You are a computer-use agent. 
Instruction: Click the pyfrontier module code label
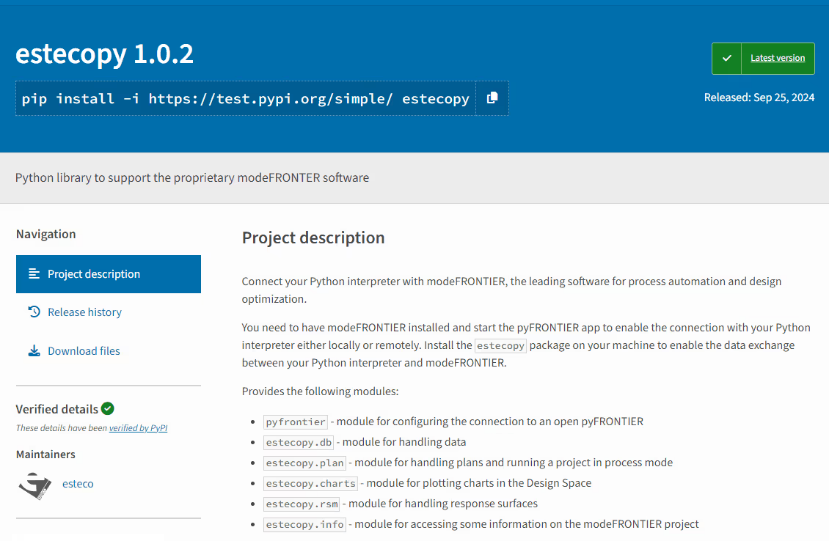tap(295, 422)
